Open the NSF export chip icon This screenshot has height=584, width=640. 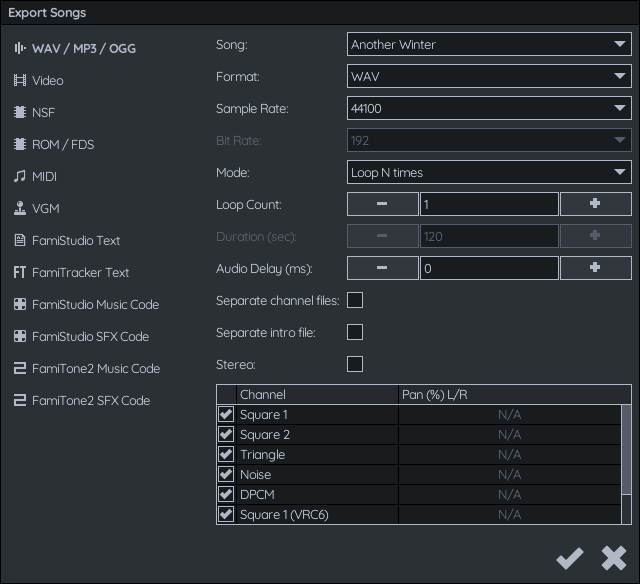point(20,112)
